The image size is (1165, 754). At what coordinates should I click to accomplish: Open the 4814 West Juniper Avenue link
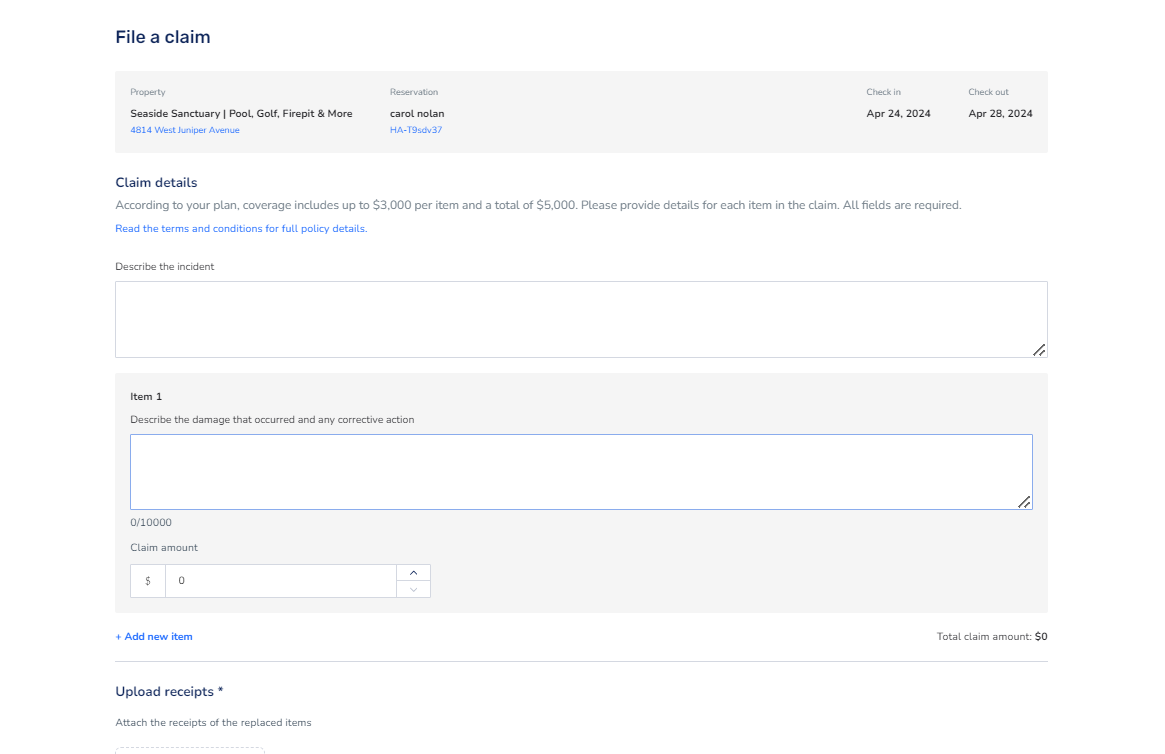185,130
